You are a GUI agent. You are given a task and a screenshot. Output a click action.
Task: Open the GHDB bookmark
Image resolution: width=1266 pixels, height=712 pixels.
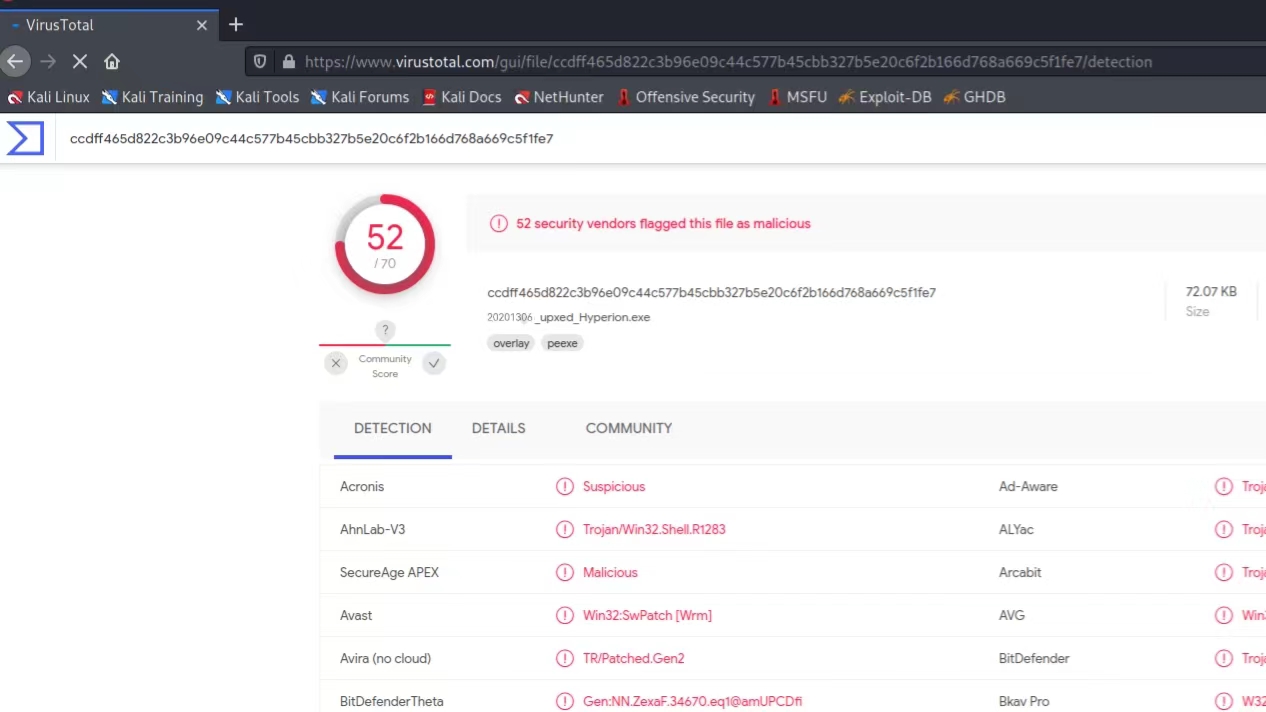(974, 97)
